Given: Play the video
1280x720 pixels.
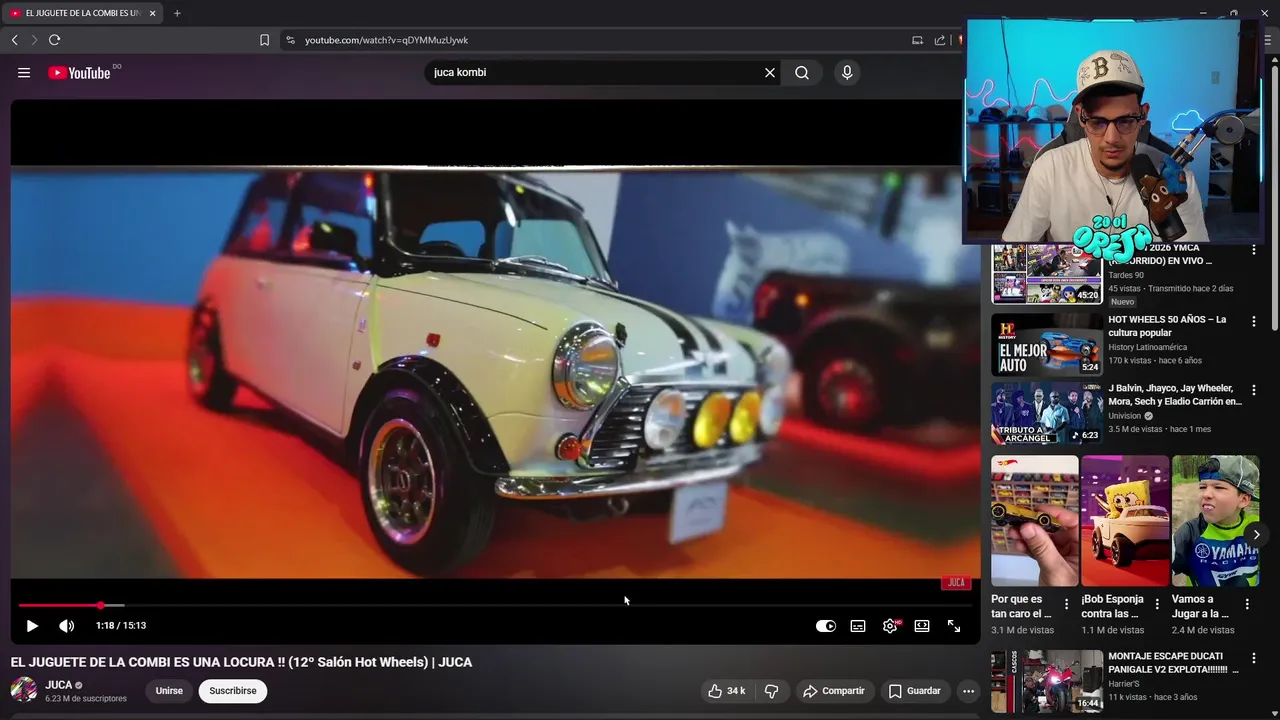Looking at the screenshot, I should [x=32, y=626].
